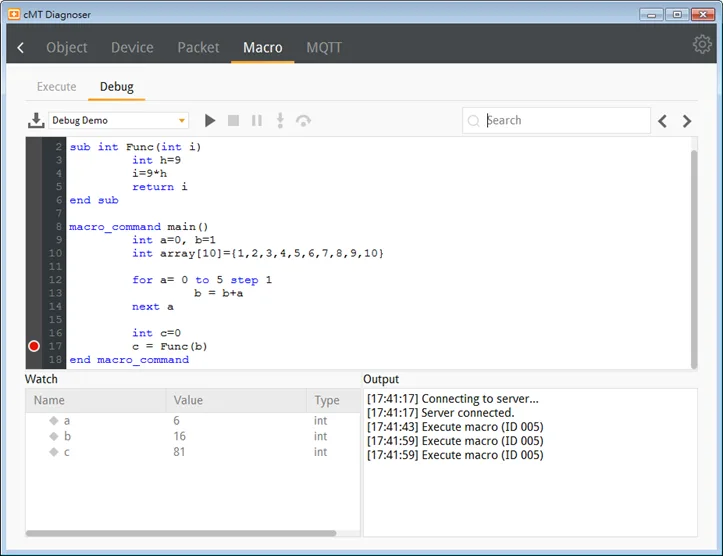Click the Name column header
The width and height of the screenshot is (723, 556).
click(96, 400)
